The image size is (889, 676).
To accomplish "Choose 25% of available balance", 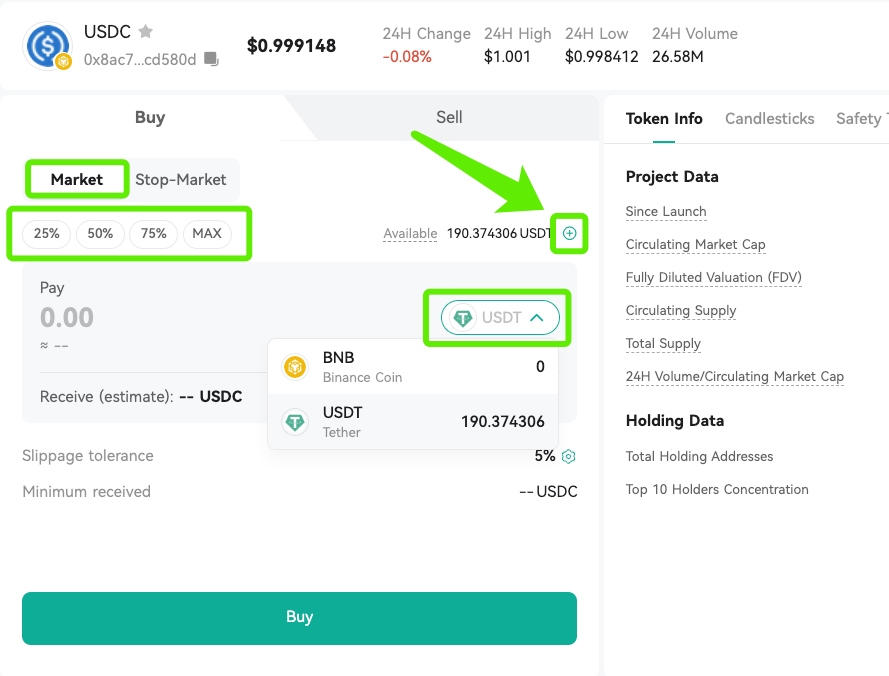I will pos(46,234).
